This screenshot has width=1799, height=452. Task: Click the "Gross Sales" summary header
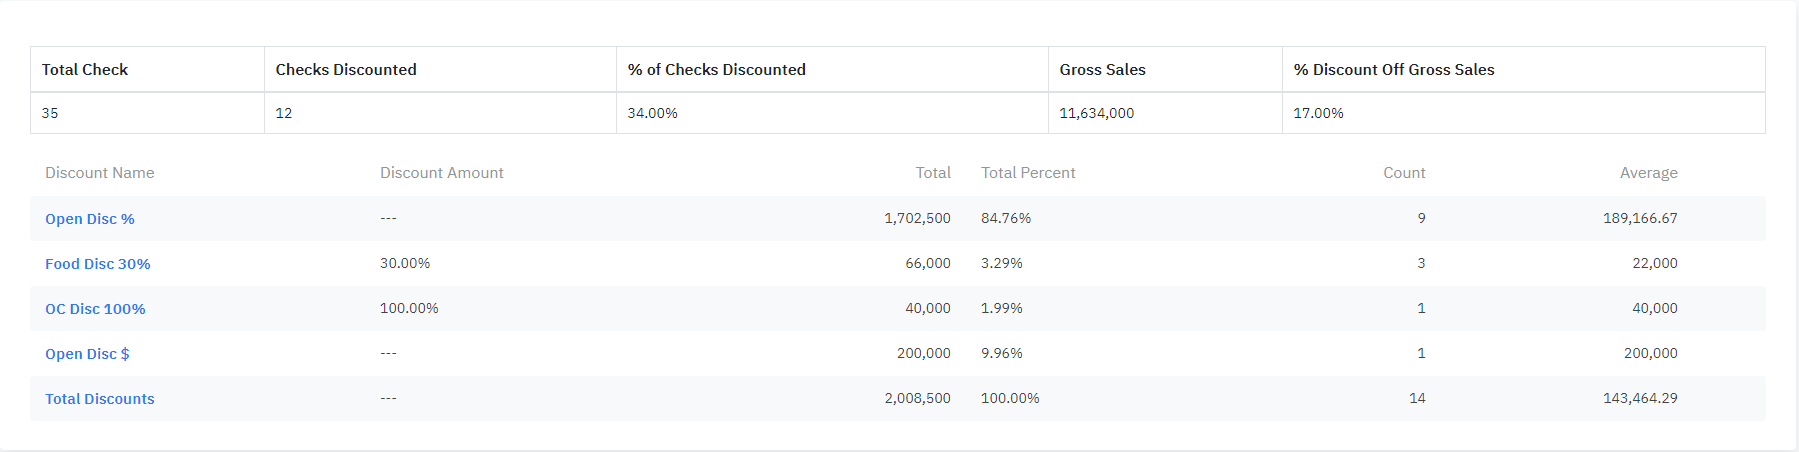1102,70
